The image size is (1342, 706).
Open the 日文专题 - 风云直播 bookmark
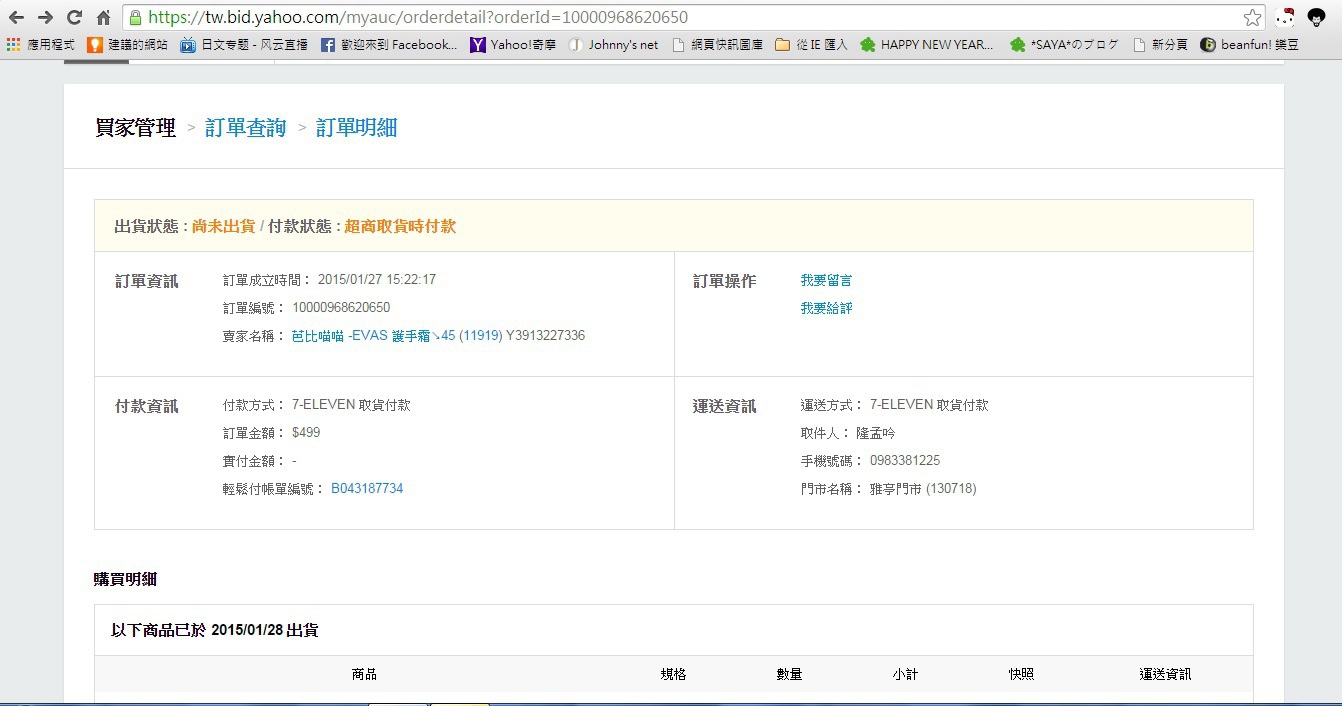(x=244, y=44)
